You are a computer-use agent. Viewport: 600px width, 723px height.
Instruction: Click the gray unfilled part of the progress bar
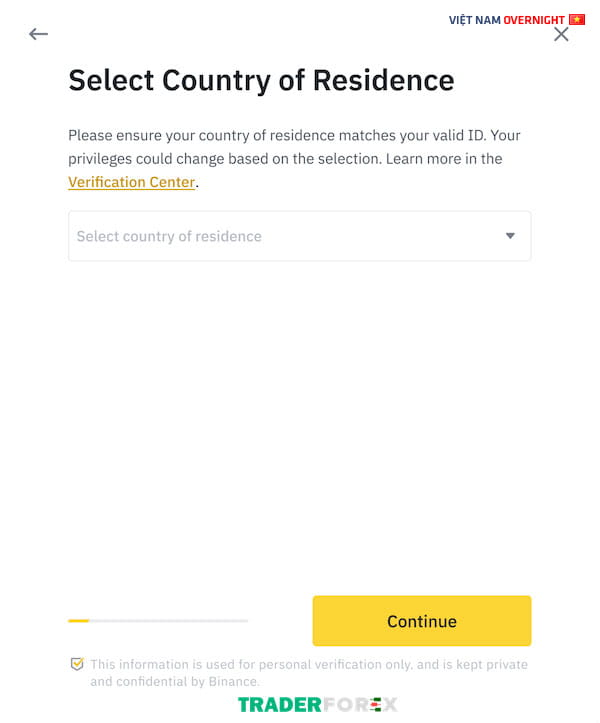coord(168,621)
